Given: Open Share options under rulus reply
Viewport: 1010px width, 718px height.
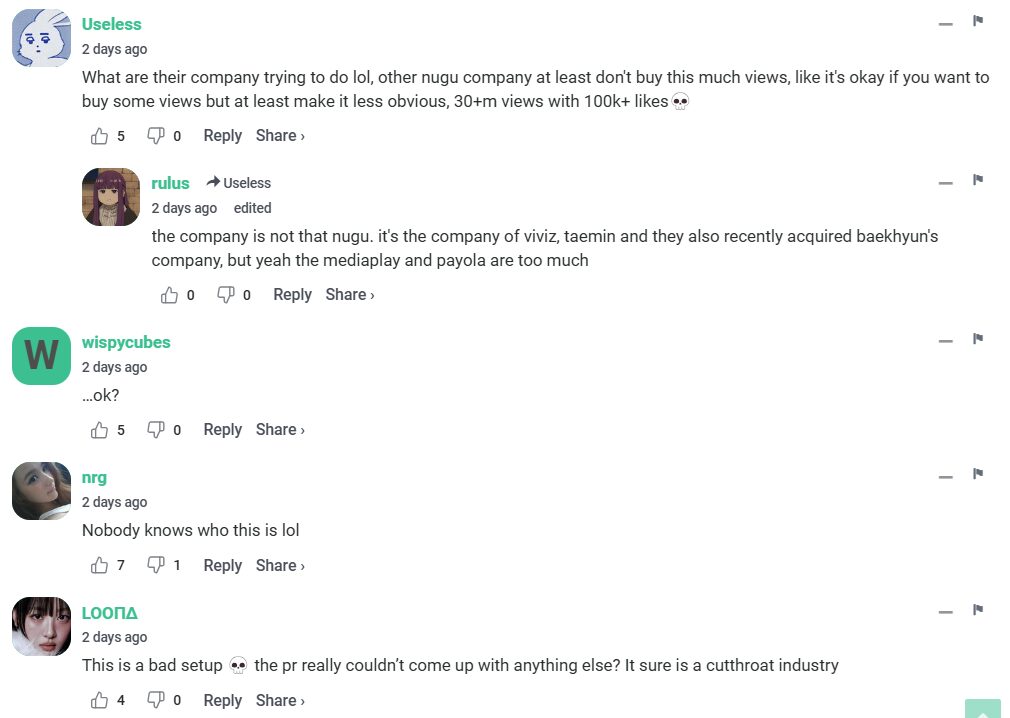Looking at the screenshot, I should click(350, 295).
